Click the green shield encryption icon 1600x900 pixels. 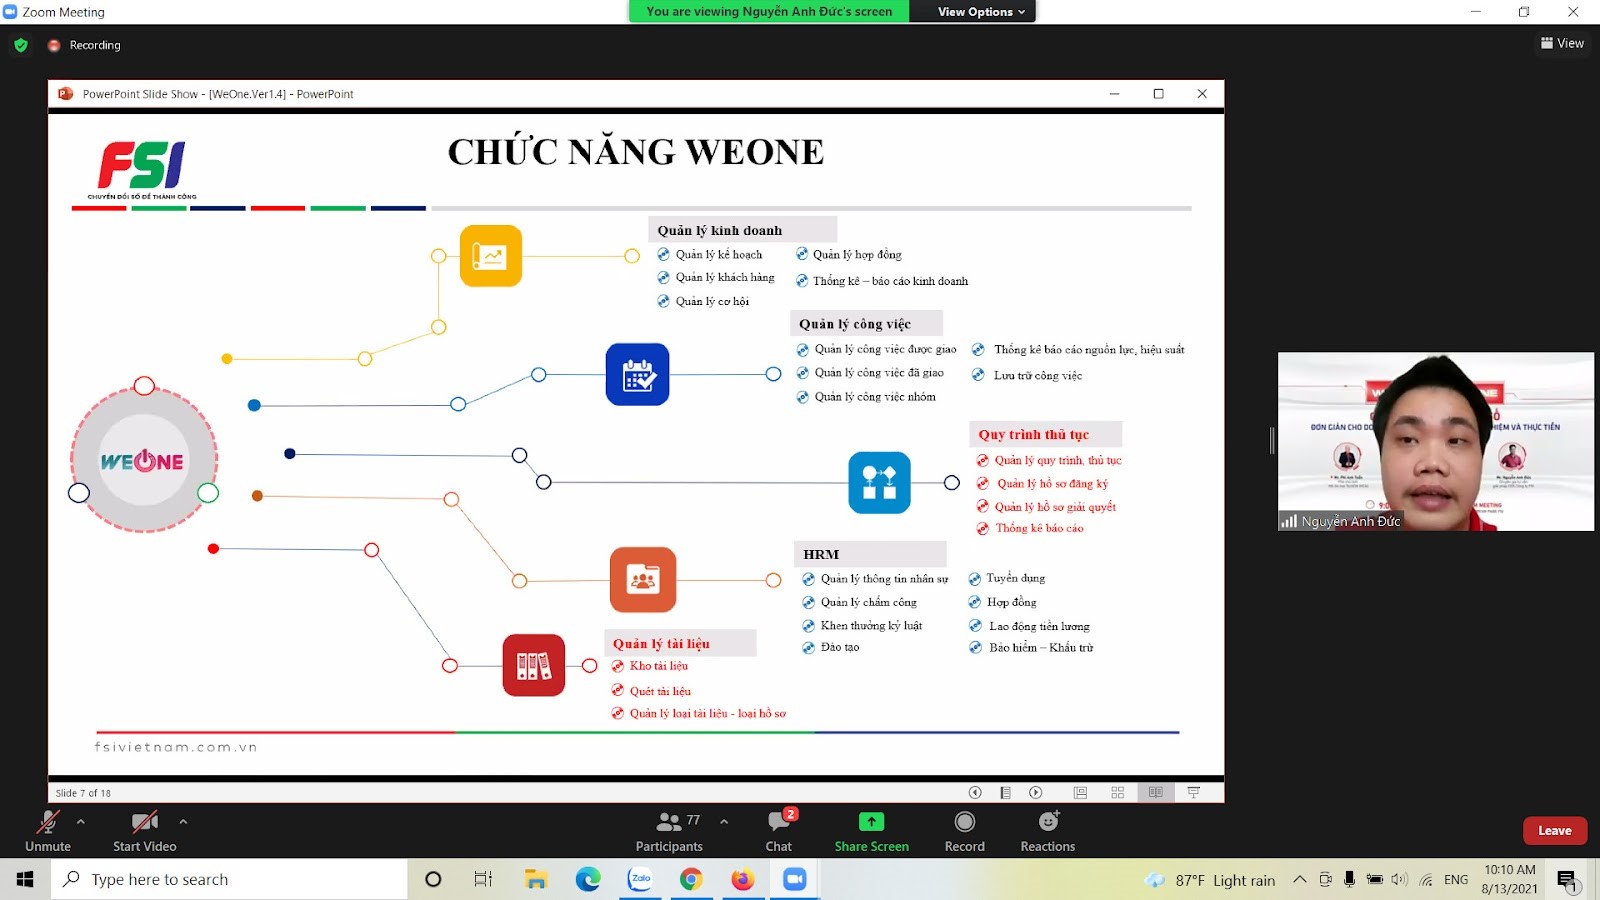point(21,45)
